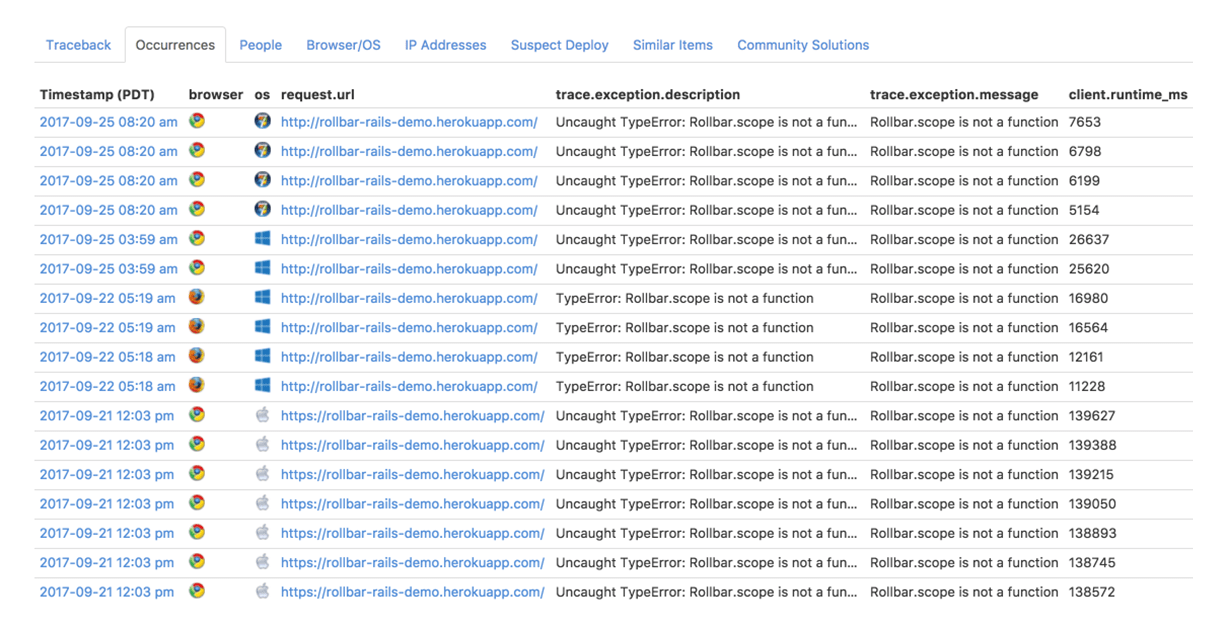Image resolution: width=1228 pixels, height=628 pixels.
Task: Click the Firefox icon in the 16980 runtime row
Action: coord(197,298)
